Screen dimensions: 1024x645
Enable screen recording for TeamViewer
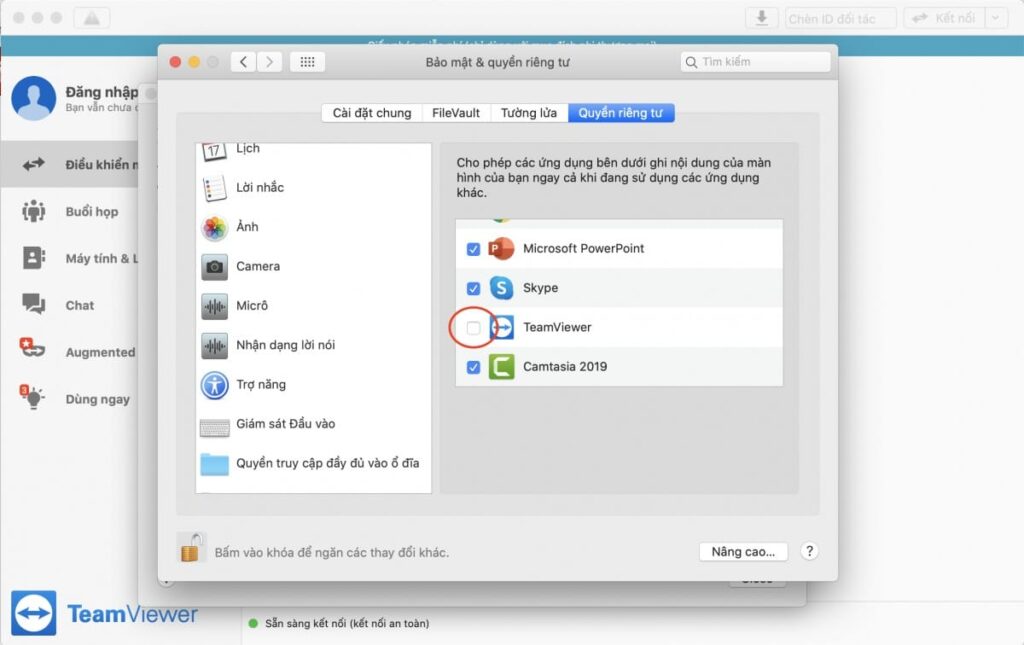coord(471,326)
